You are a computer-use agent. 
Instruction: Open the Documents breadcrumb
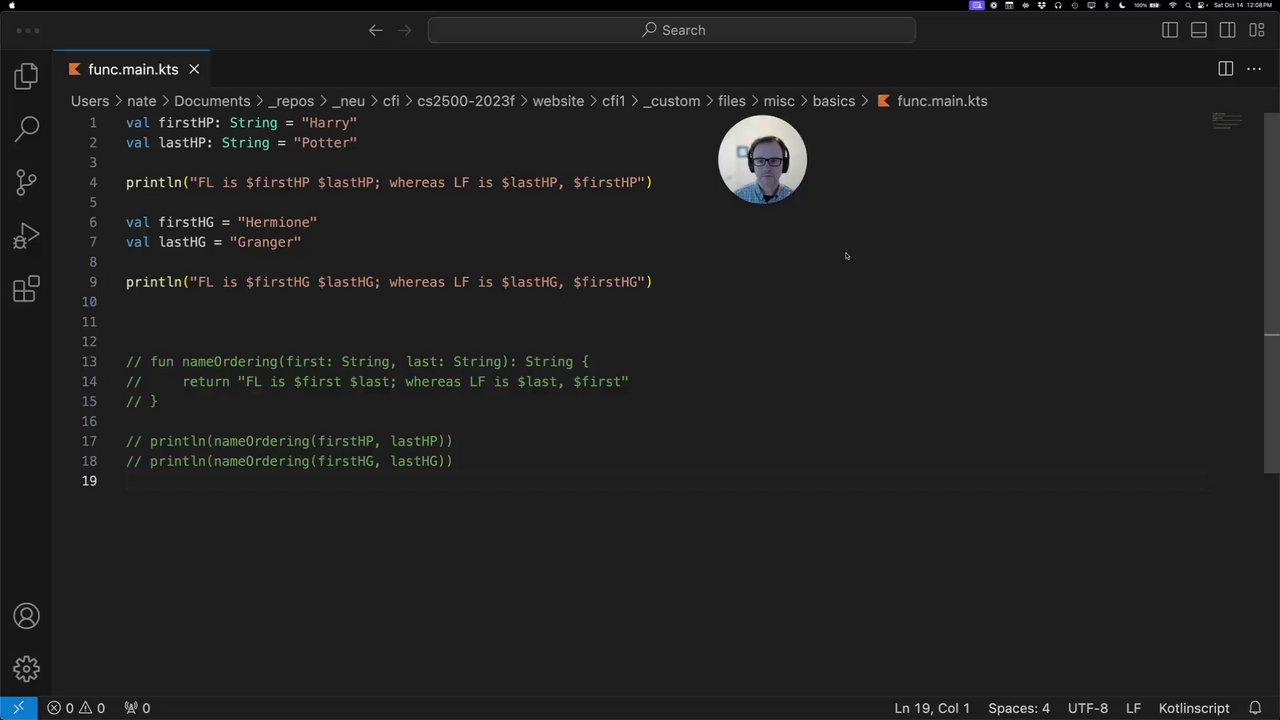click(x=212, y=101)
